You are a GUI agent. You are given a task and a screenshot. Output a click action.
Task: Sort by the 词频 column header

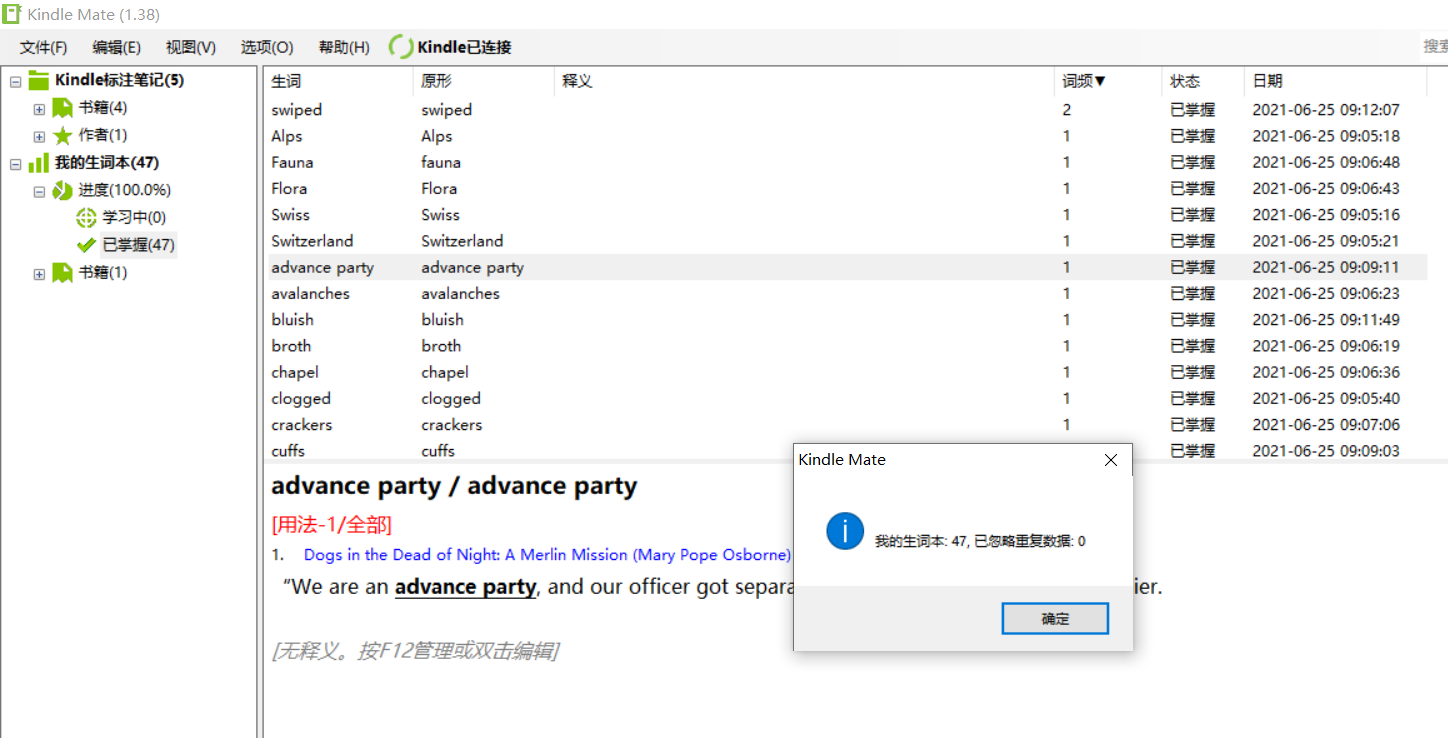pyautogui.click(x=1109, y=81)
